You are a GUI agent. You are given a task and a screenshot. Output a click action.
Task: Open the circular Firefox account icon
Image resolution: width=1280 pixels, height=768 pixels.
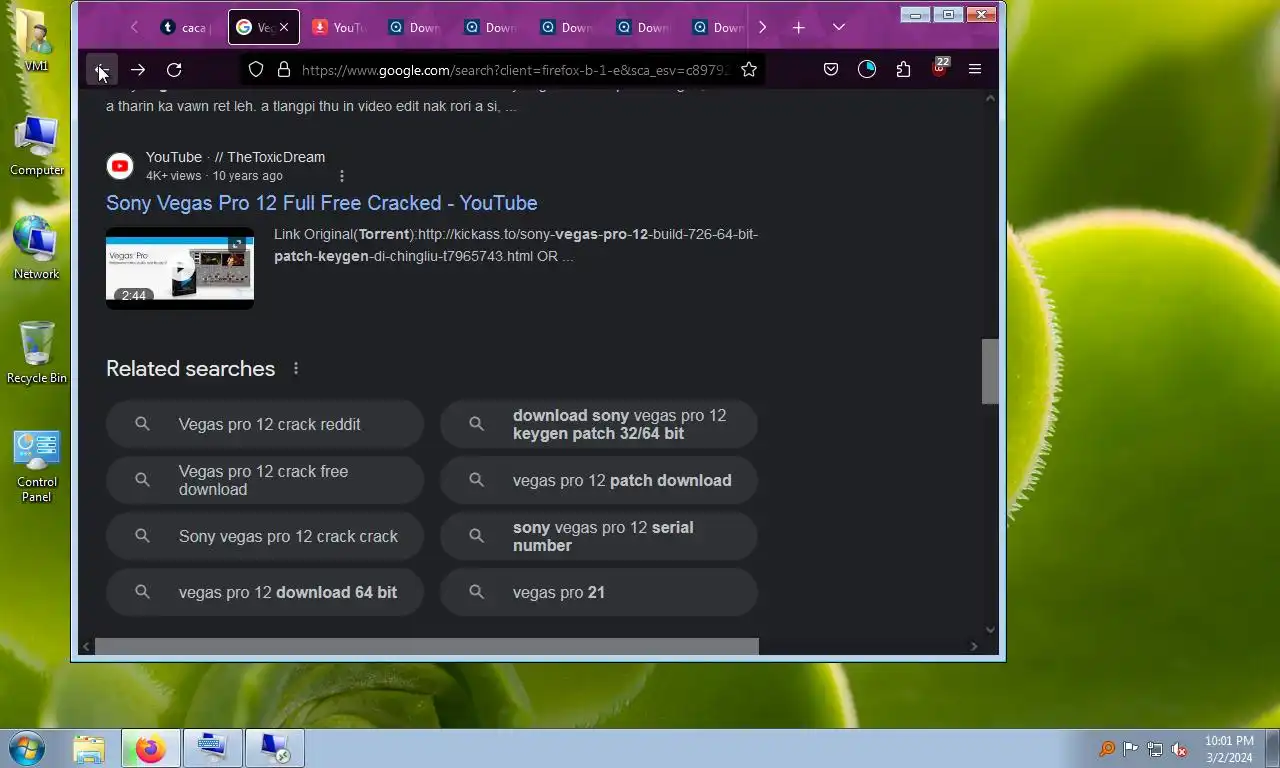click(867, 70)
